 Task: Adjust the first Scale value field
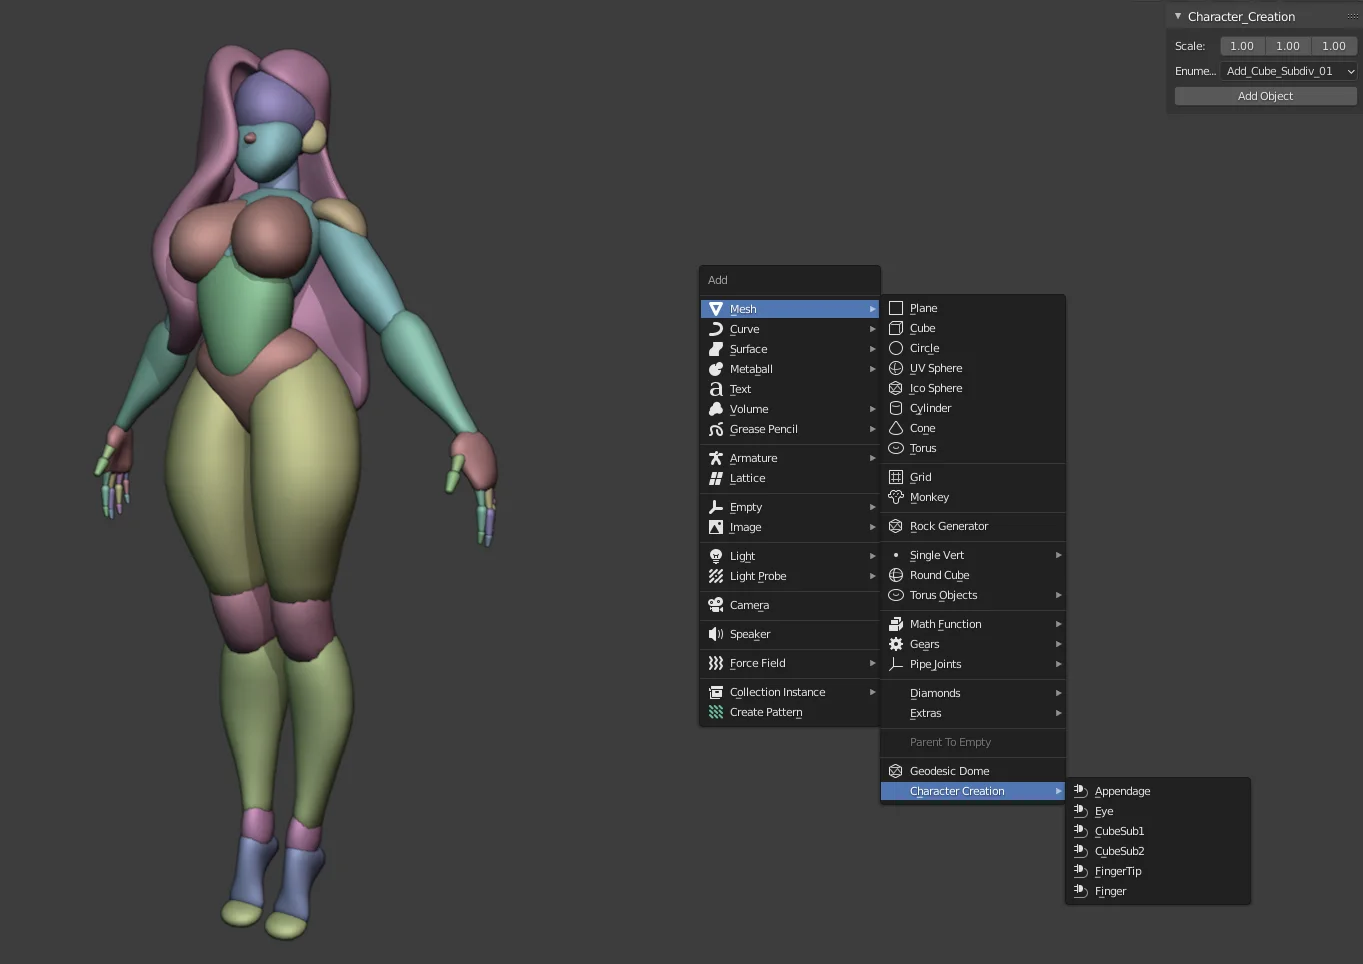pos(1242,45)
